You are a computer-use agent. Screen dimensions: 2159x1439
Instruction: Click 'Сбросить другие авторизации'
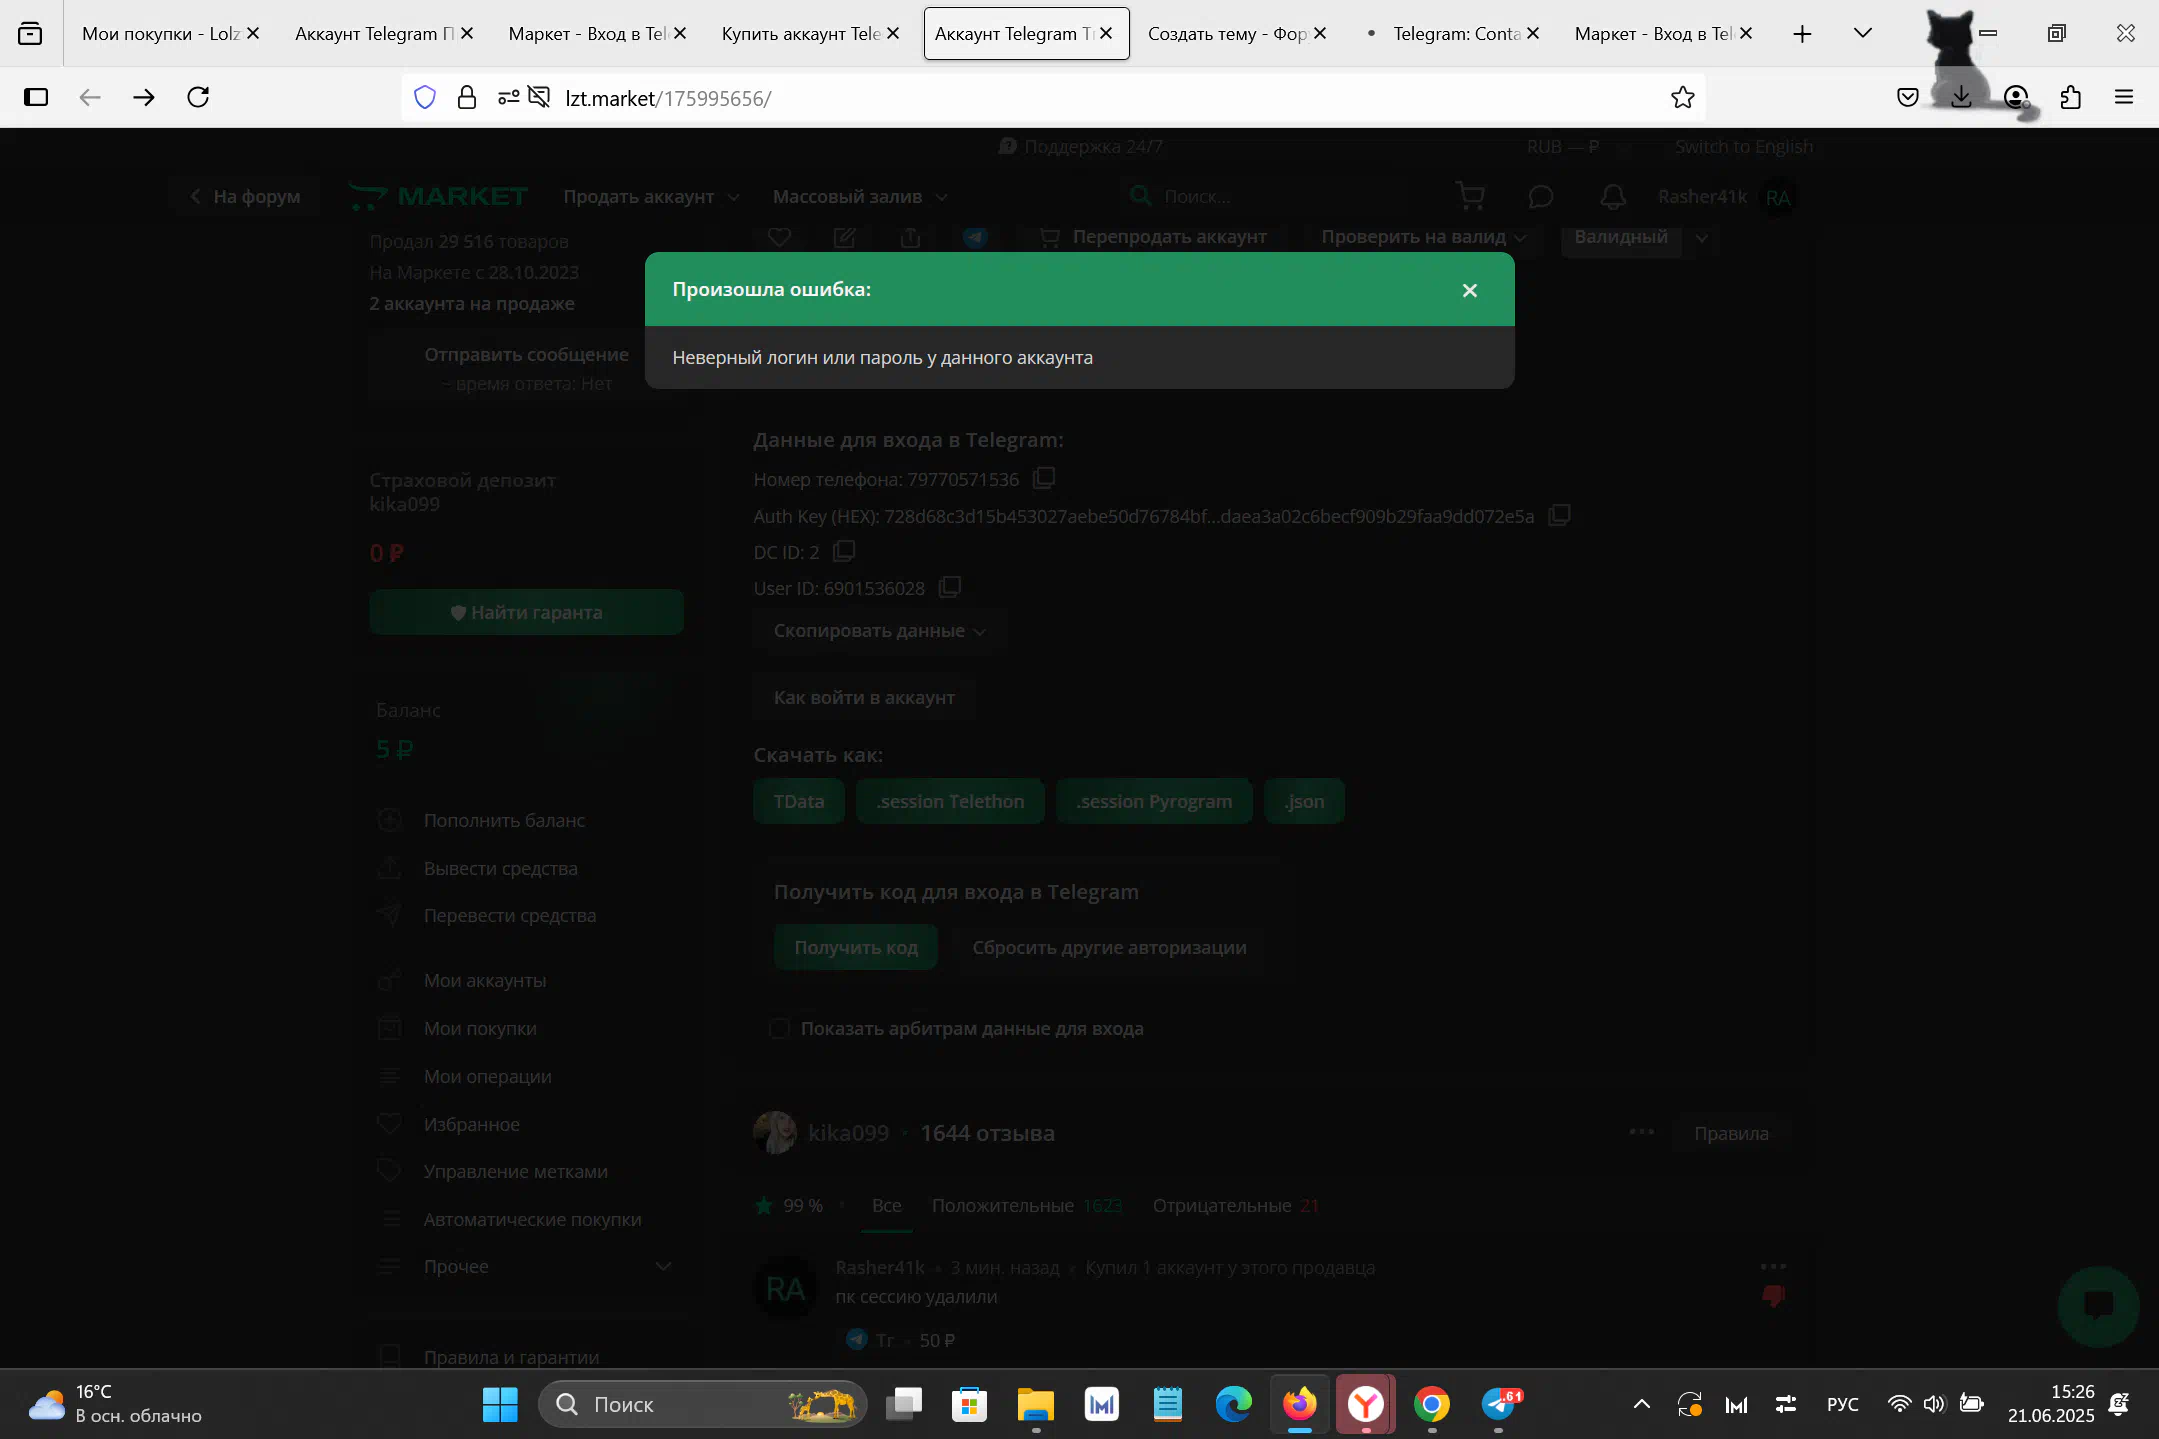point(1109,948)
